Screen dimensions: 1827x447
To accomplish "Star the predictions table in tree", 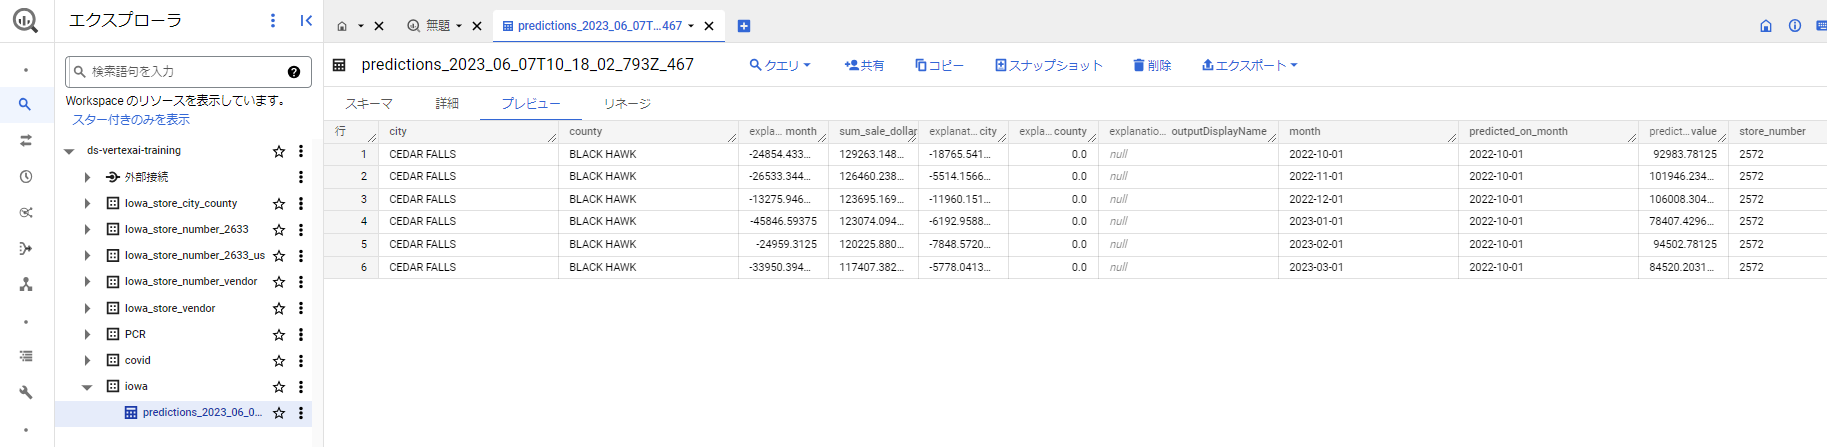I will tap(279, 413).
